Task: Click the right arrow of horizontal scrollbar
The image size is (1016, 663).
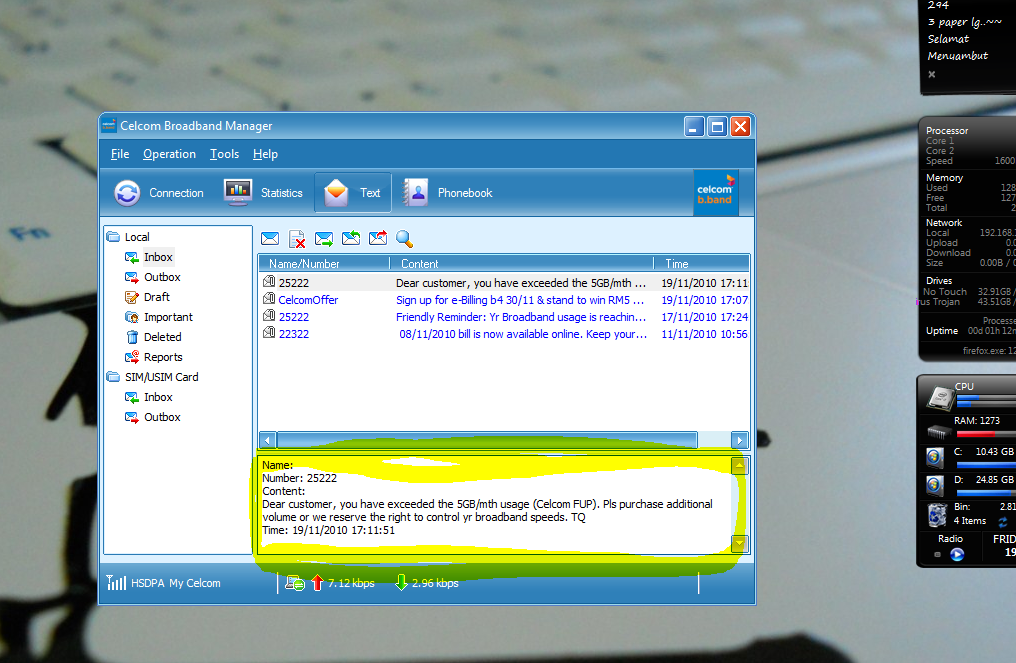Action: click(739, 440)
